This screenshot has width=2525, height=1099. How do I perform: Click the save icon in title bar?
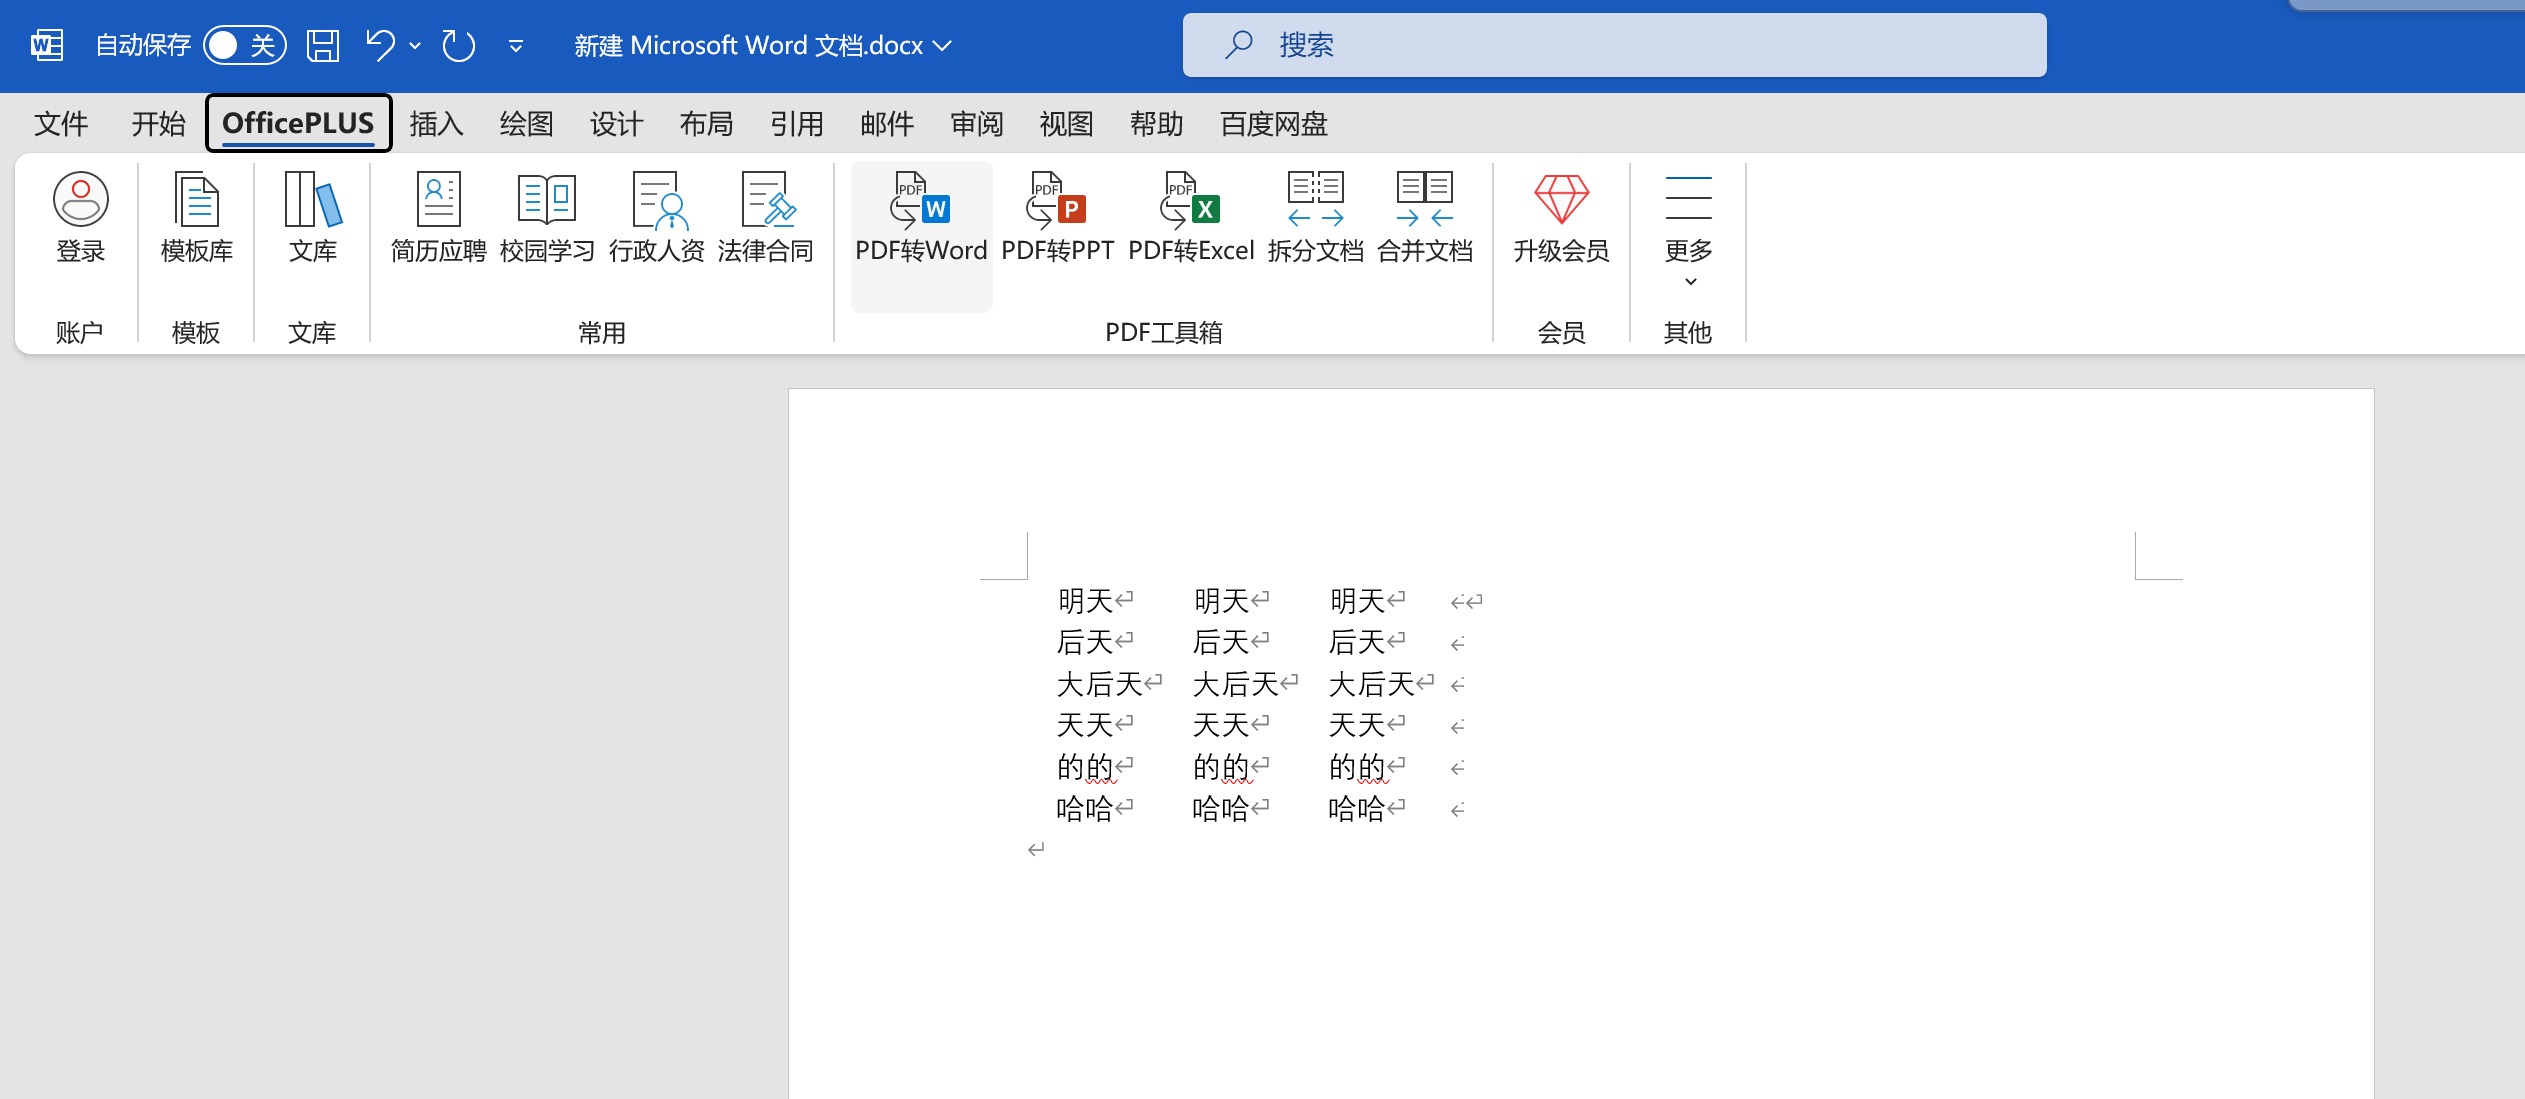pyautogui.click(x=322, y=45)
